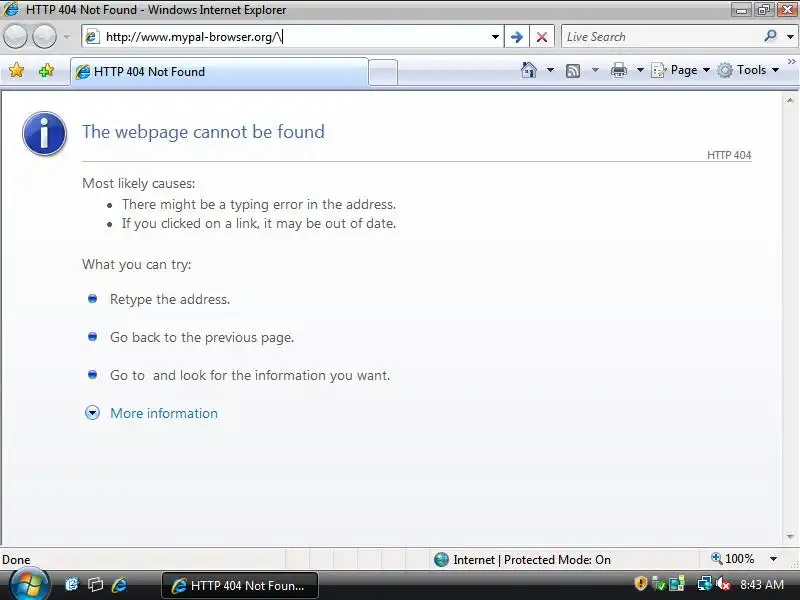Screen dimensions: 800x600
Task: Click "Go back to the previous page."
Action: point(202,337)
